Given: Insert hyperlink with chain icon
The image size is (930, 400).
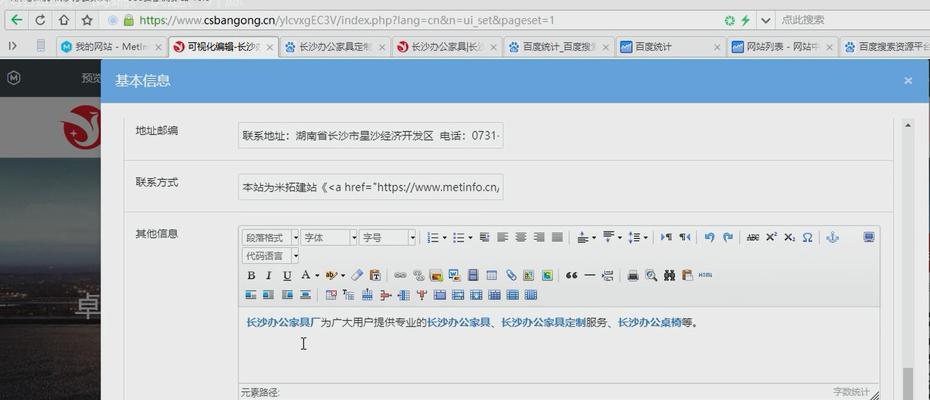Looking at the screenshot, I should pos(400,275).
